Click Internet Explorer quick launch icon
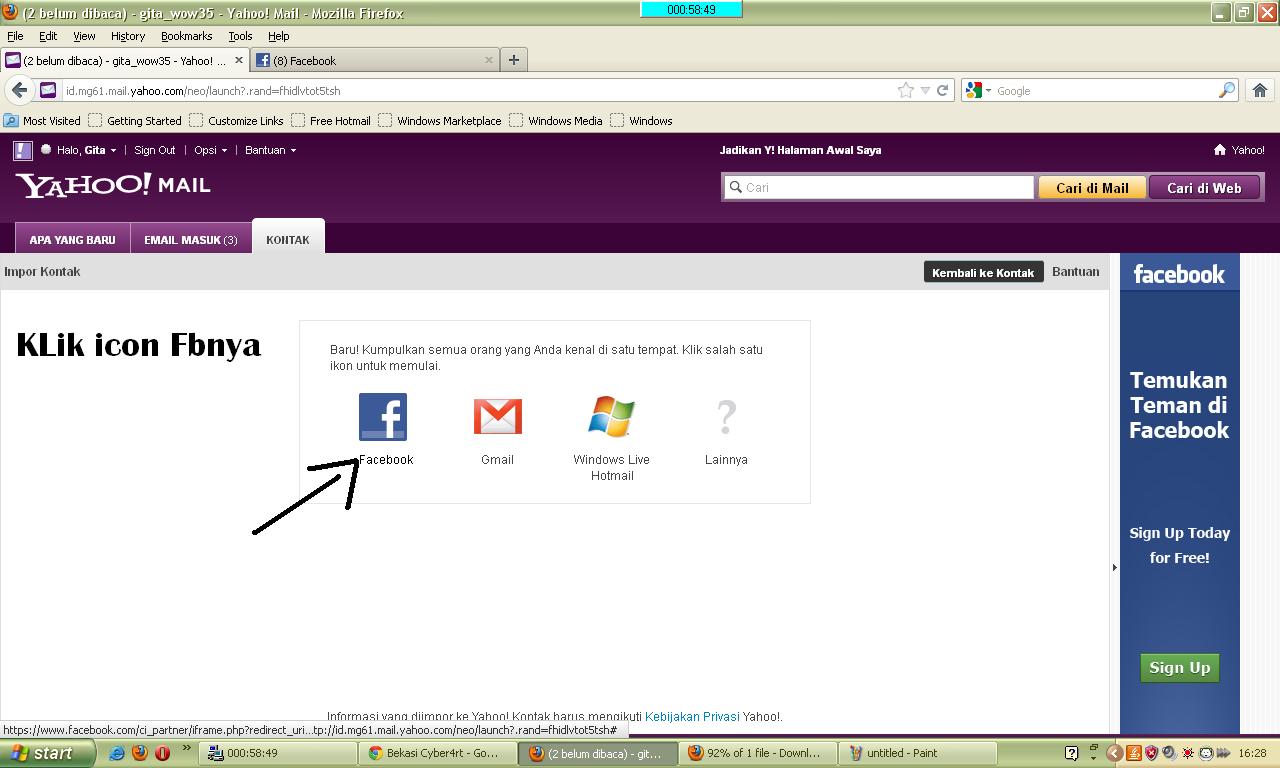Screen dimensions: 1280x768 [x=117, y=753]
